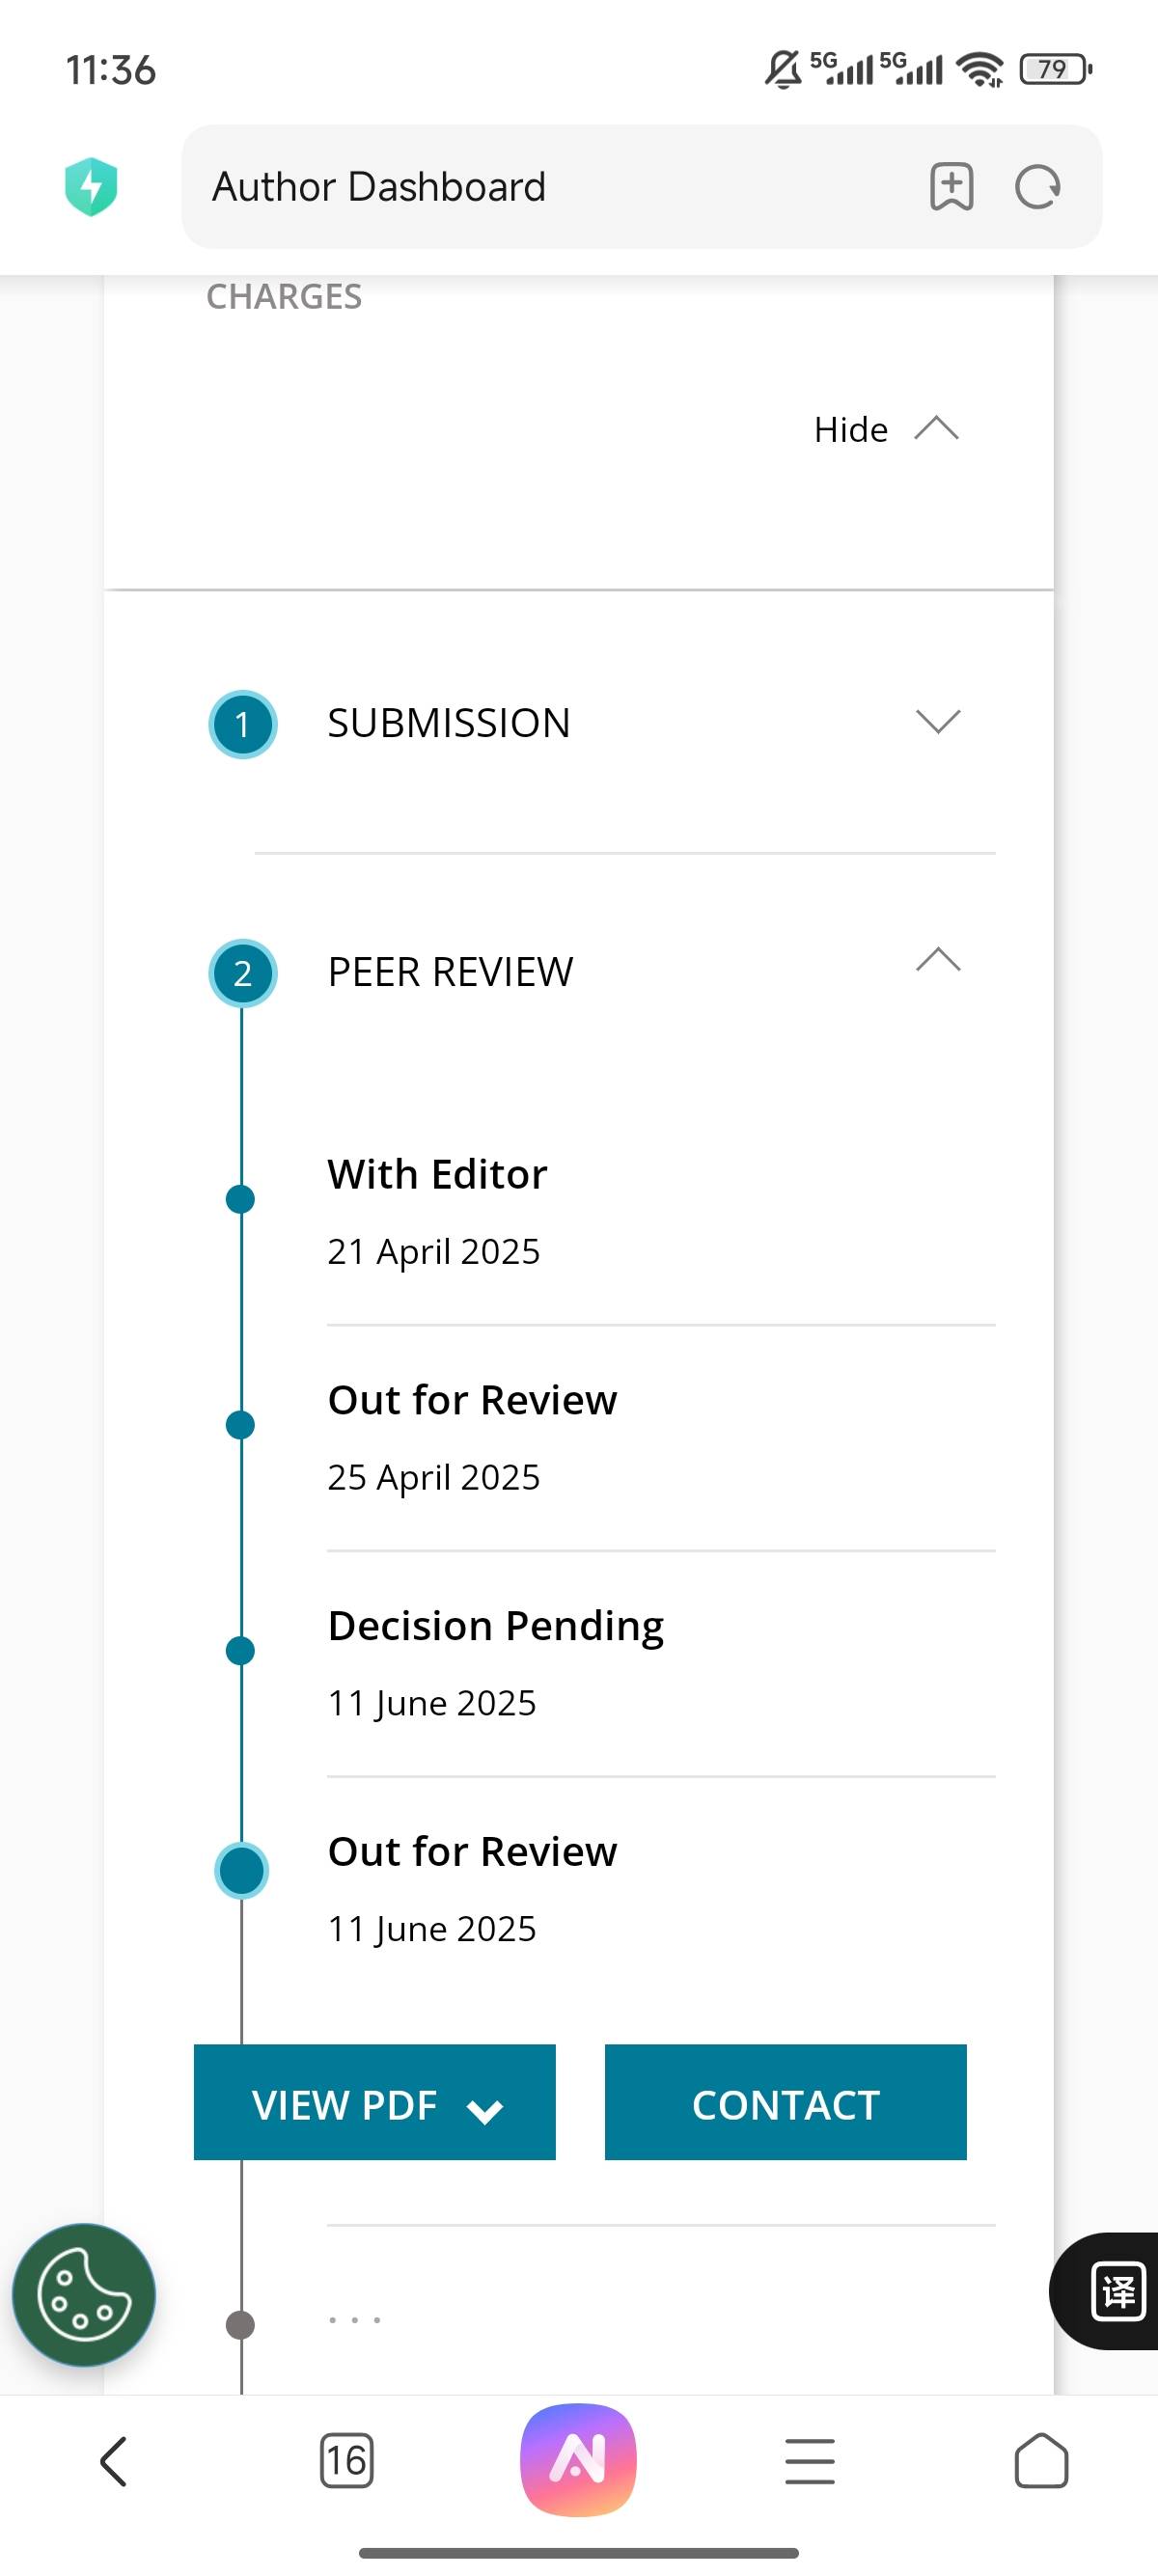The width and height of the screenshot is (1158, 2576).
Task: Tap the translate page icon
Action: (x=1117, y=2290)
